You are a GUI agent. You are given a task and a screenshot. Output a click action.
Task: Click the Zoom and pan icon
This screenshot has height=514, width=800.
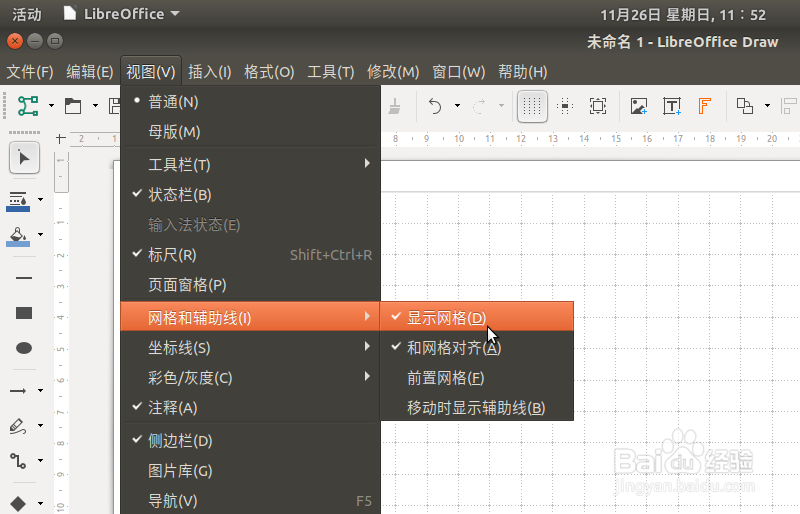pyautogui.click(x=597, y=106)
